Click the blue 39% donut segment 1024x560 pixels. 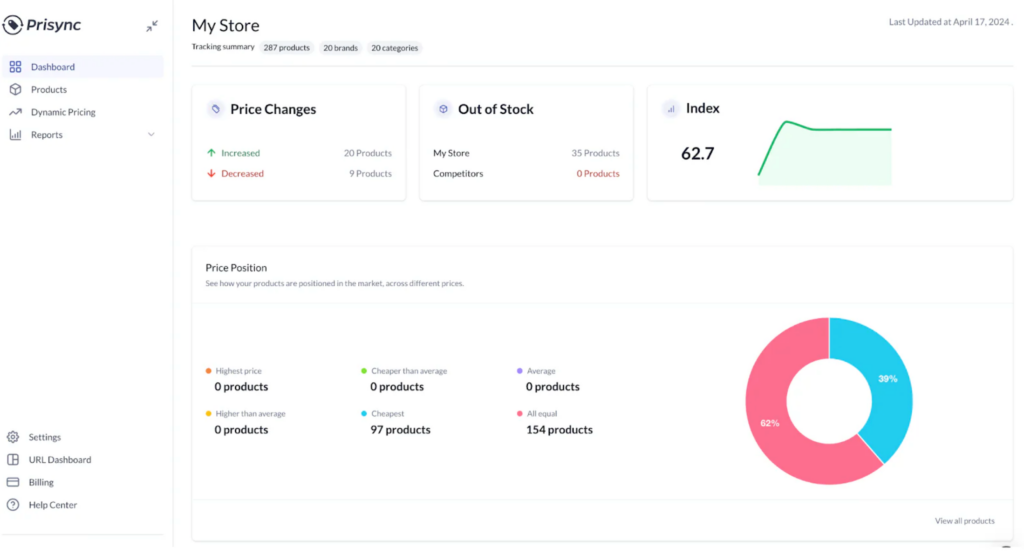click(888, 379)
